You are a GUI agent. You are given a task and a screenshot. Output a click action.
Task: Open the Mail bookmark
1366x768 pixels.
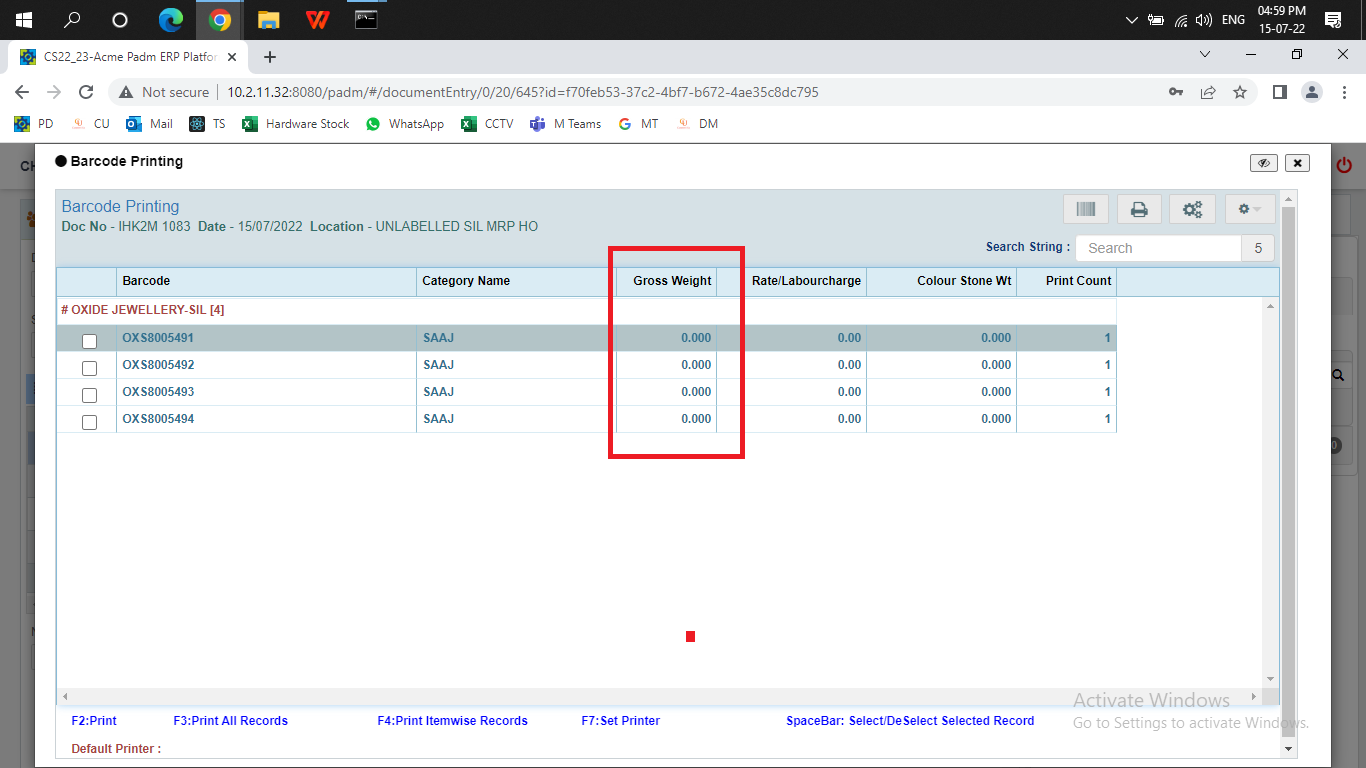click(x=149, y=124)
